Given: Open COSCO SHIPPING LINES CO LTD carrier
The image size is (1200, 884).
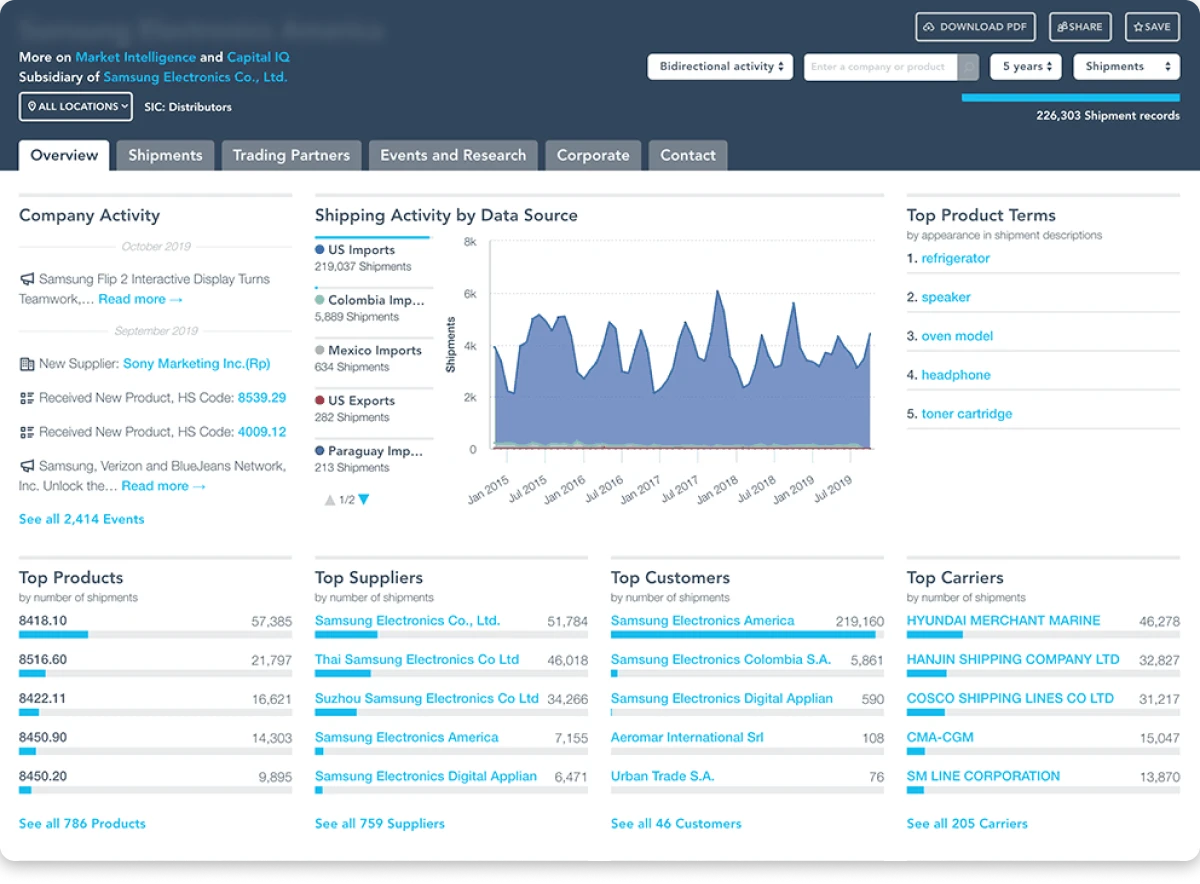Looking at the screenshot, I should coord(1010,699).
